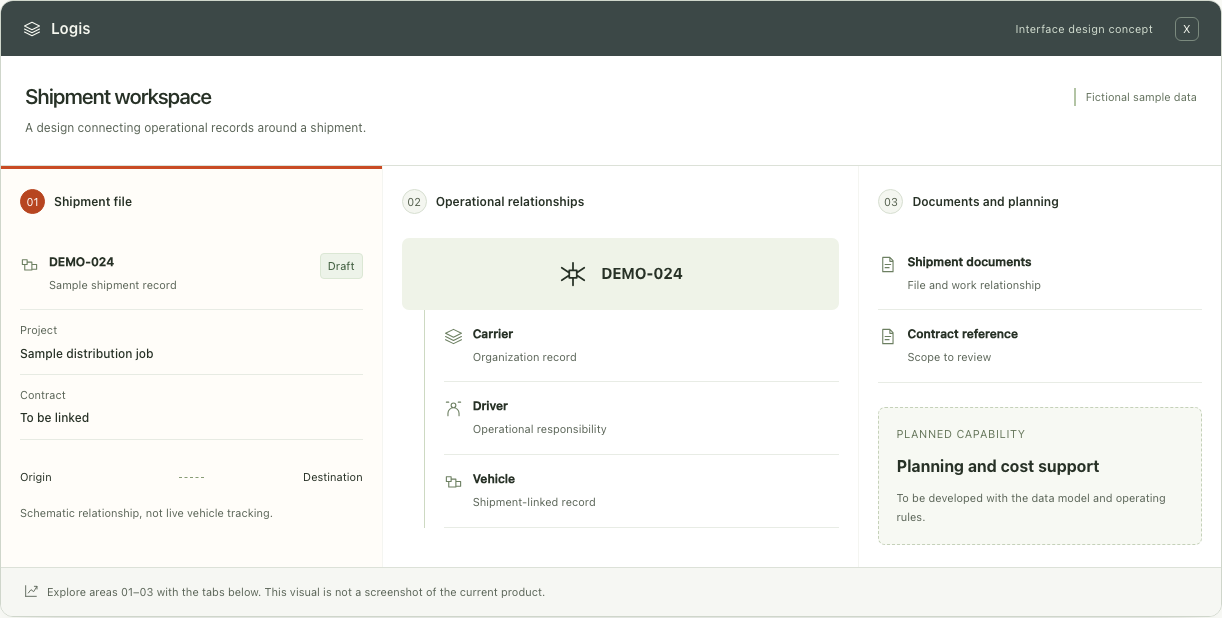1222x618 pixels.
Task: Click the Contract reference file icon
Action: pos(887,337)
